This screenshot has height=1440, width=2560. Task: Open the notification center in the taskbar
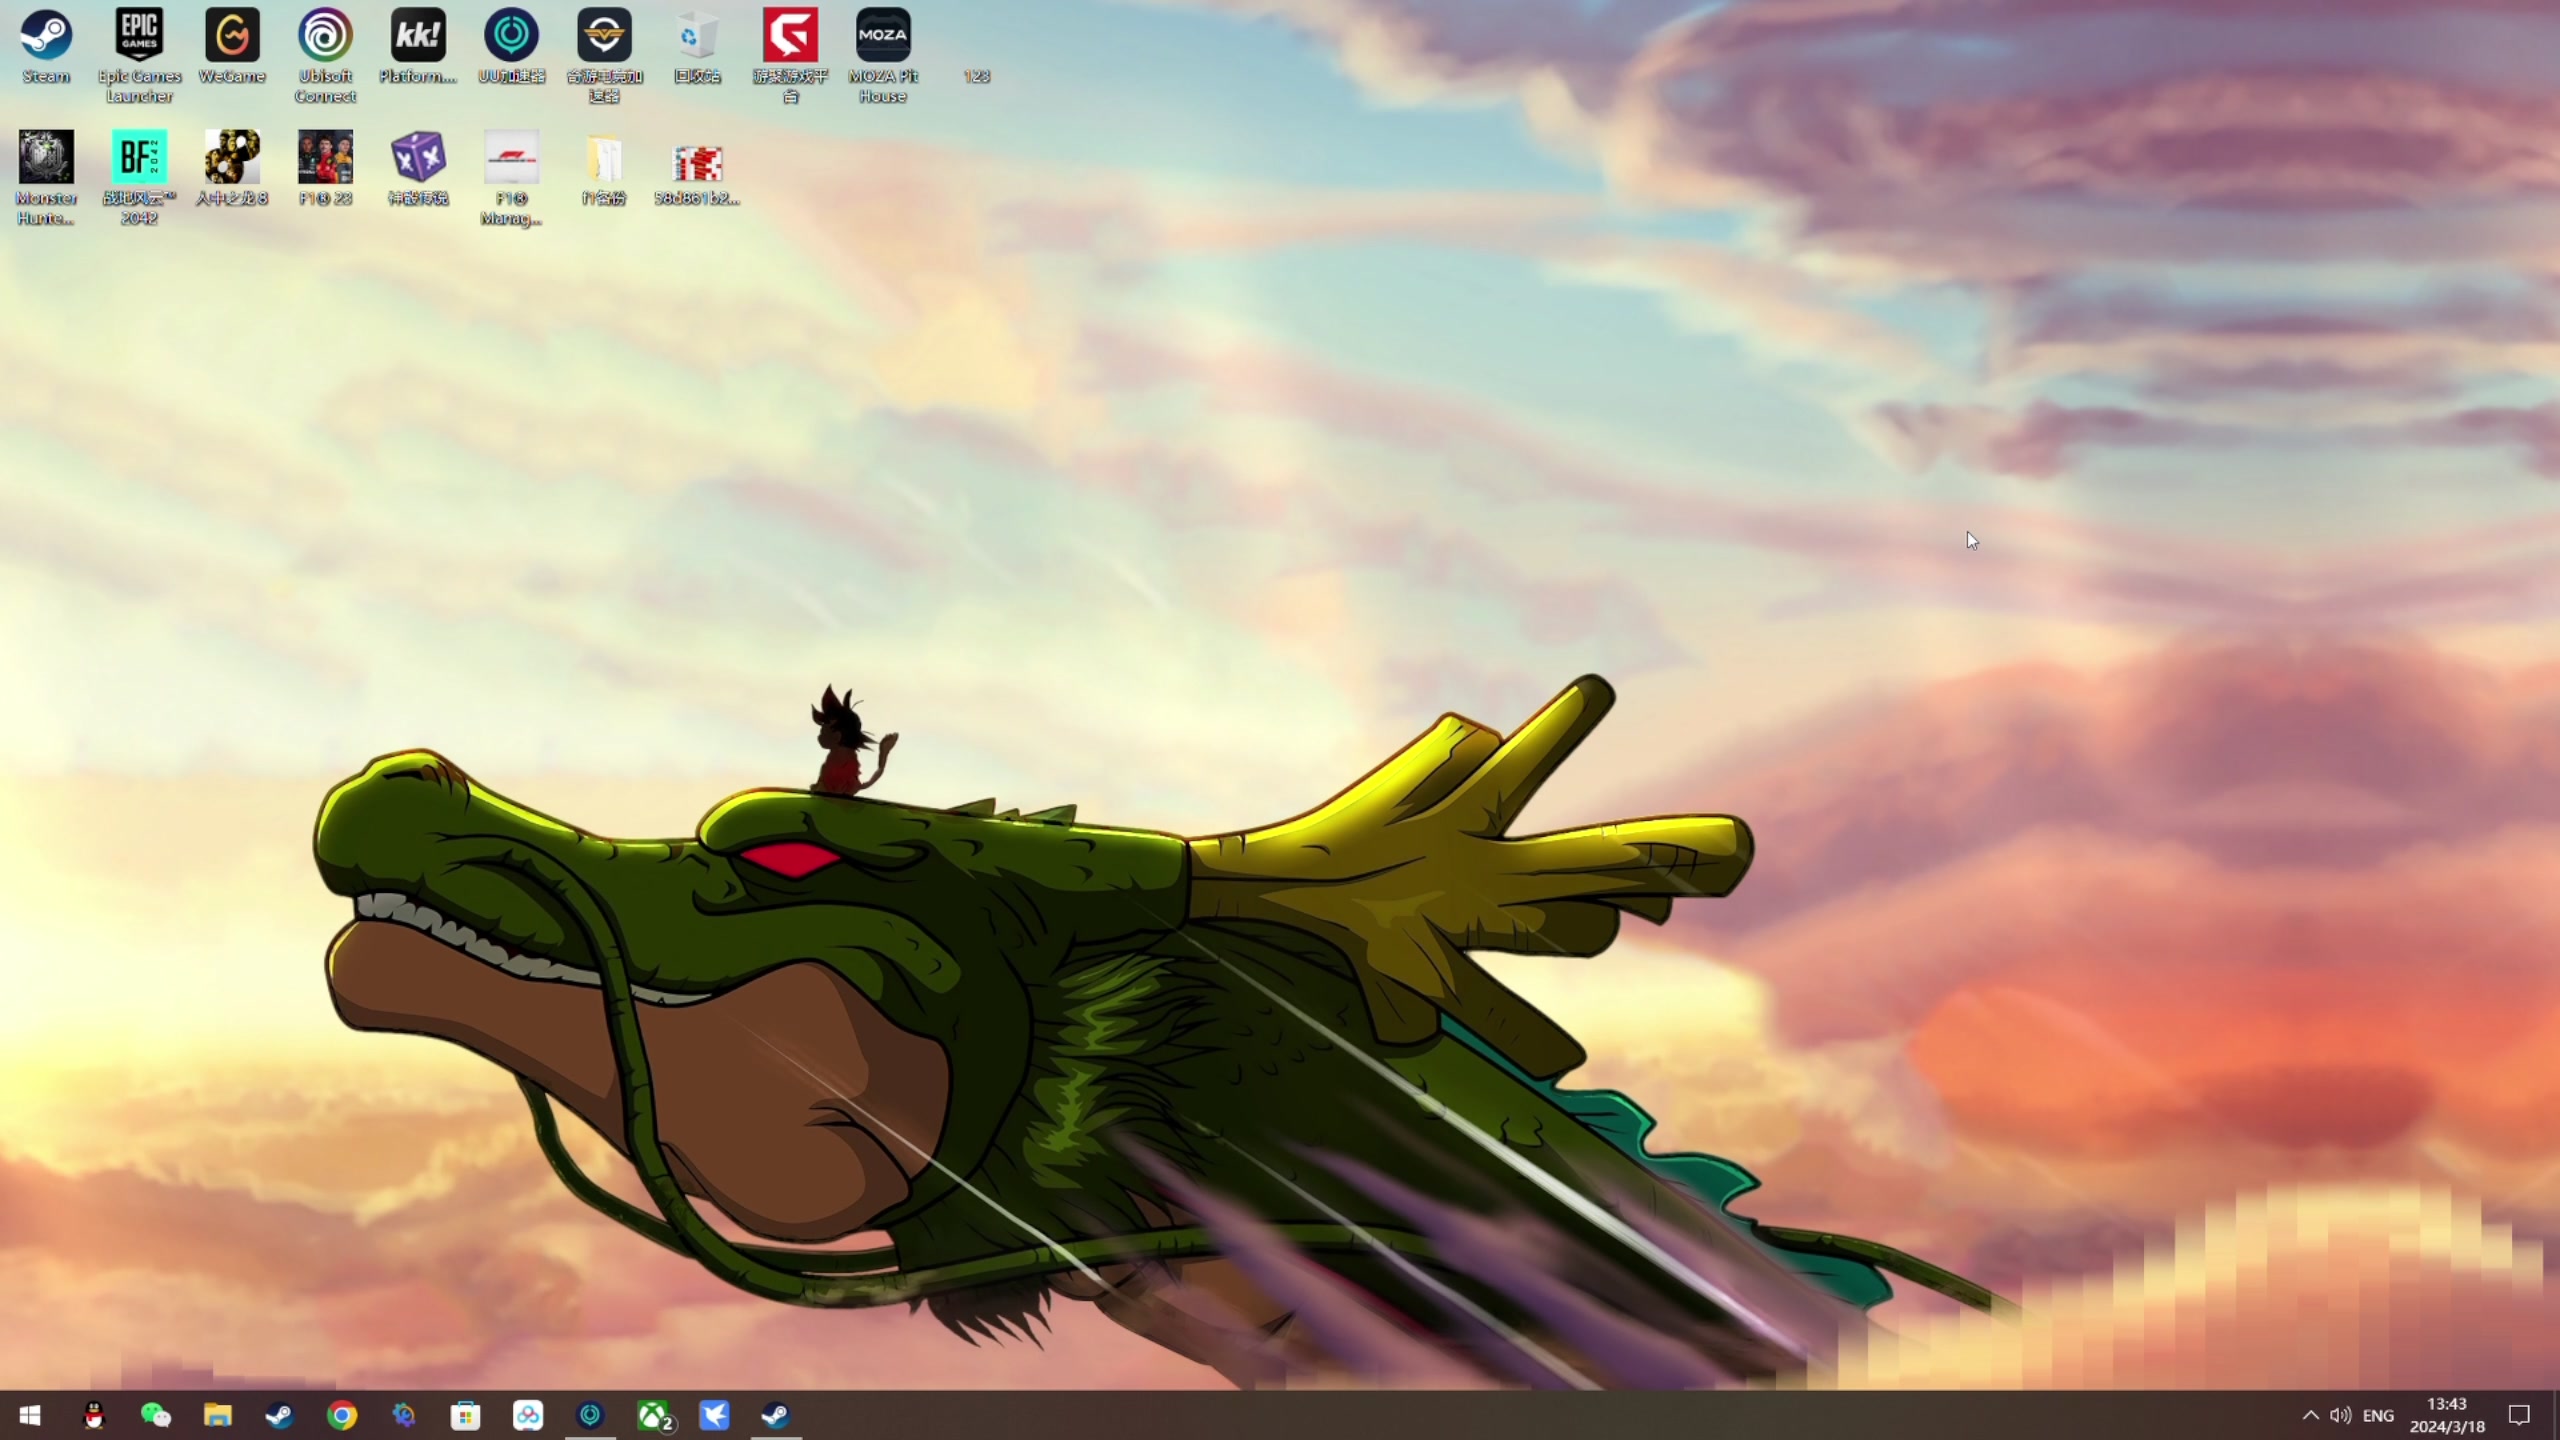(x=2519, y=1415)
